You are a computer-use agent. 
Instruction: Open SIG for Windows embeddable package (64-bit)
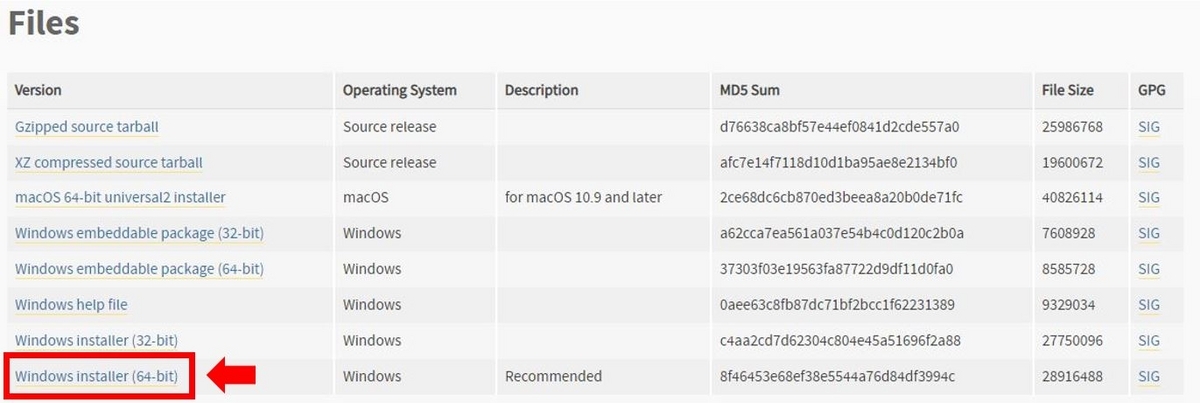tap(1149, 269)
